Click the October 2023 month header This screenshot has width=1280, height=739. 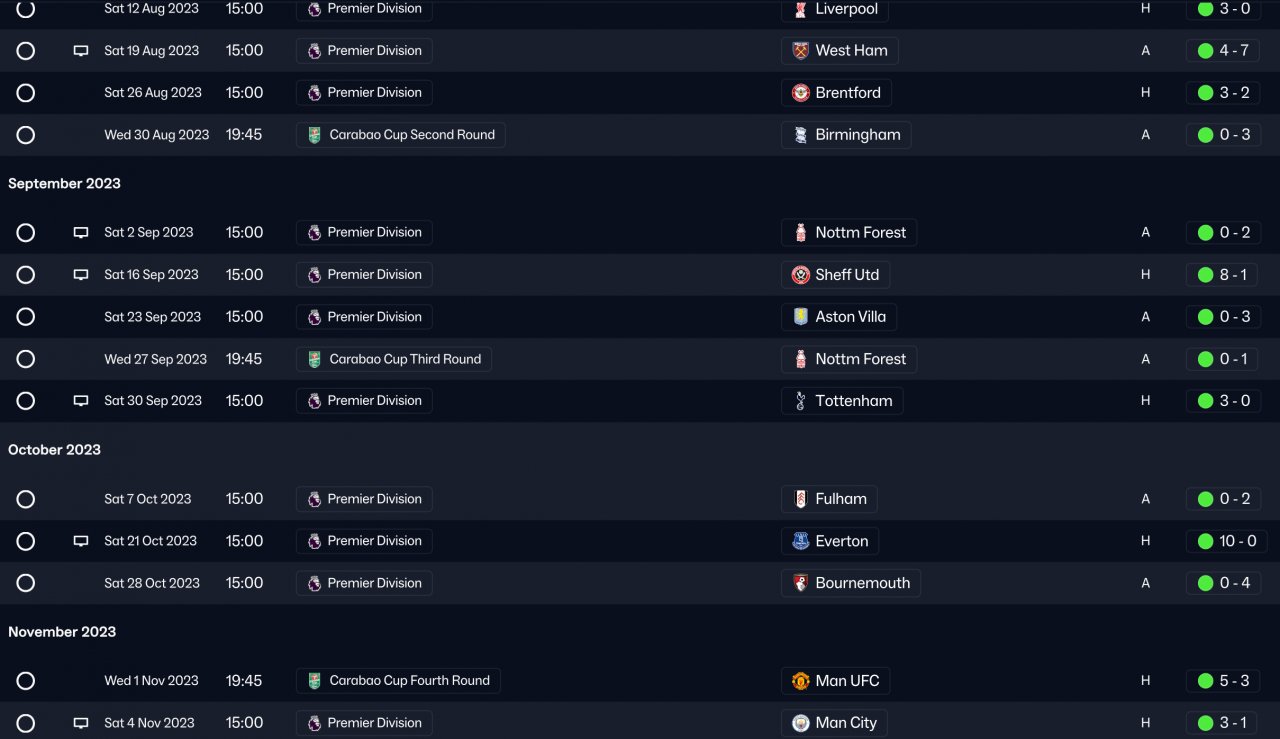[x=55, y=450]
